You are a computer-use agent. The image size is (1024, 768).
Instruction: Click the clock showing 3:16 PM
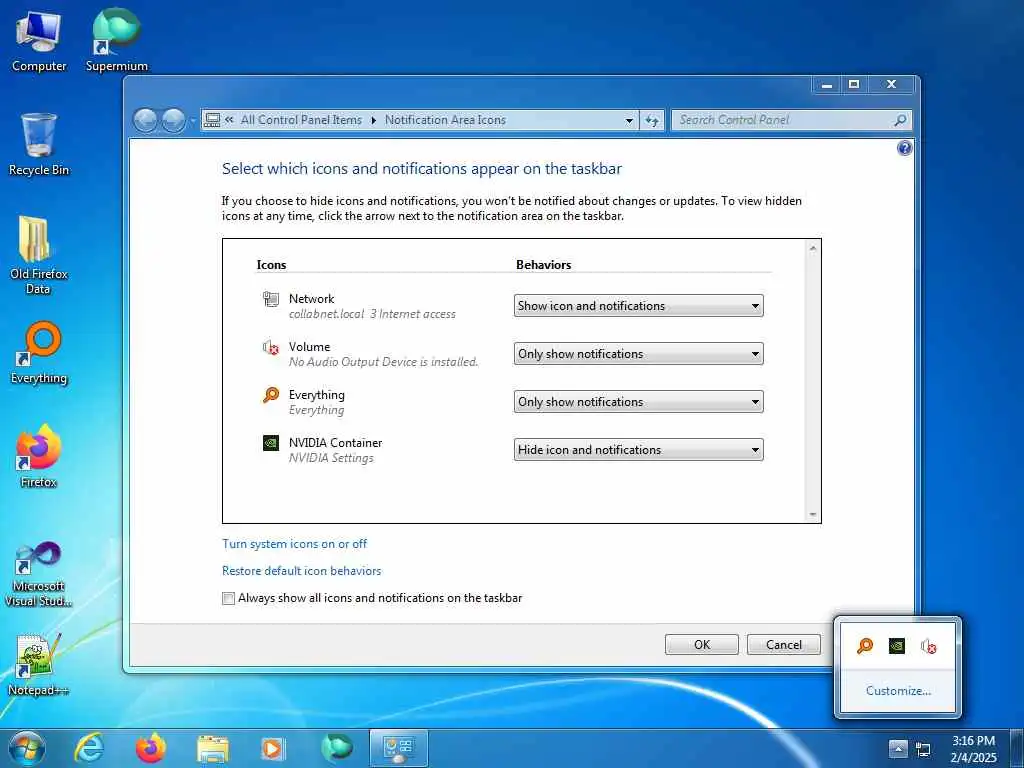[x=974, y=741]
